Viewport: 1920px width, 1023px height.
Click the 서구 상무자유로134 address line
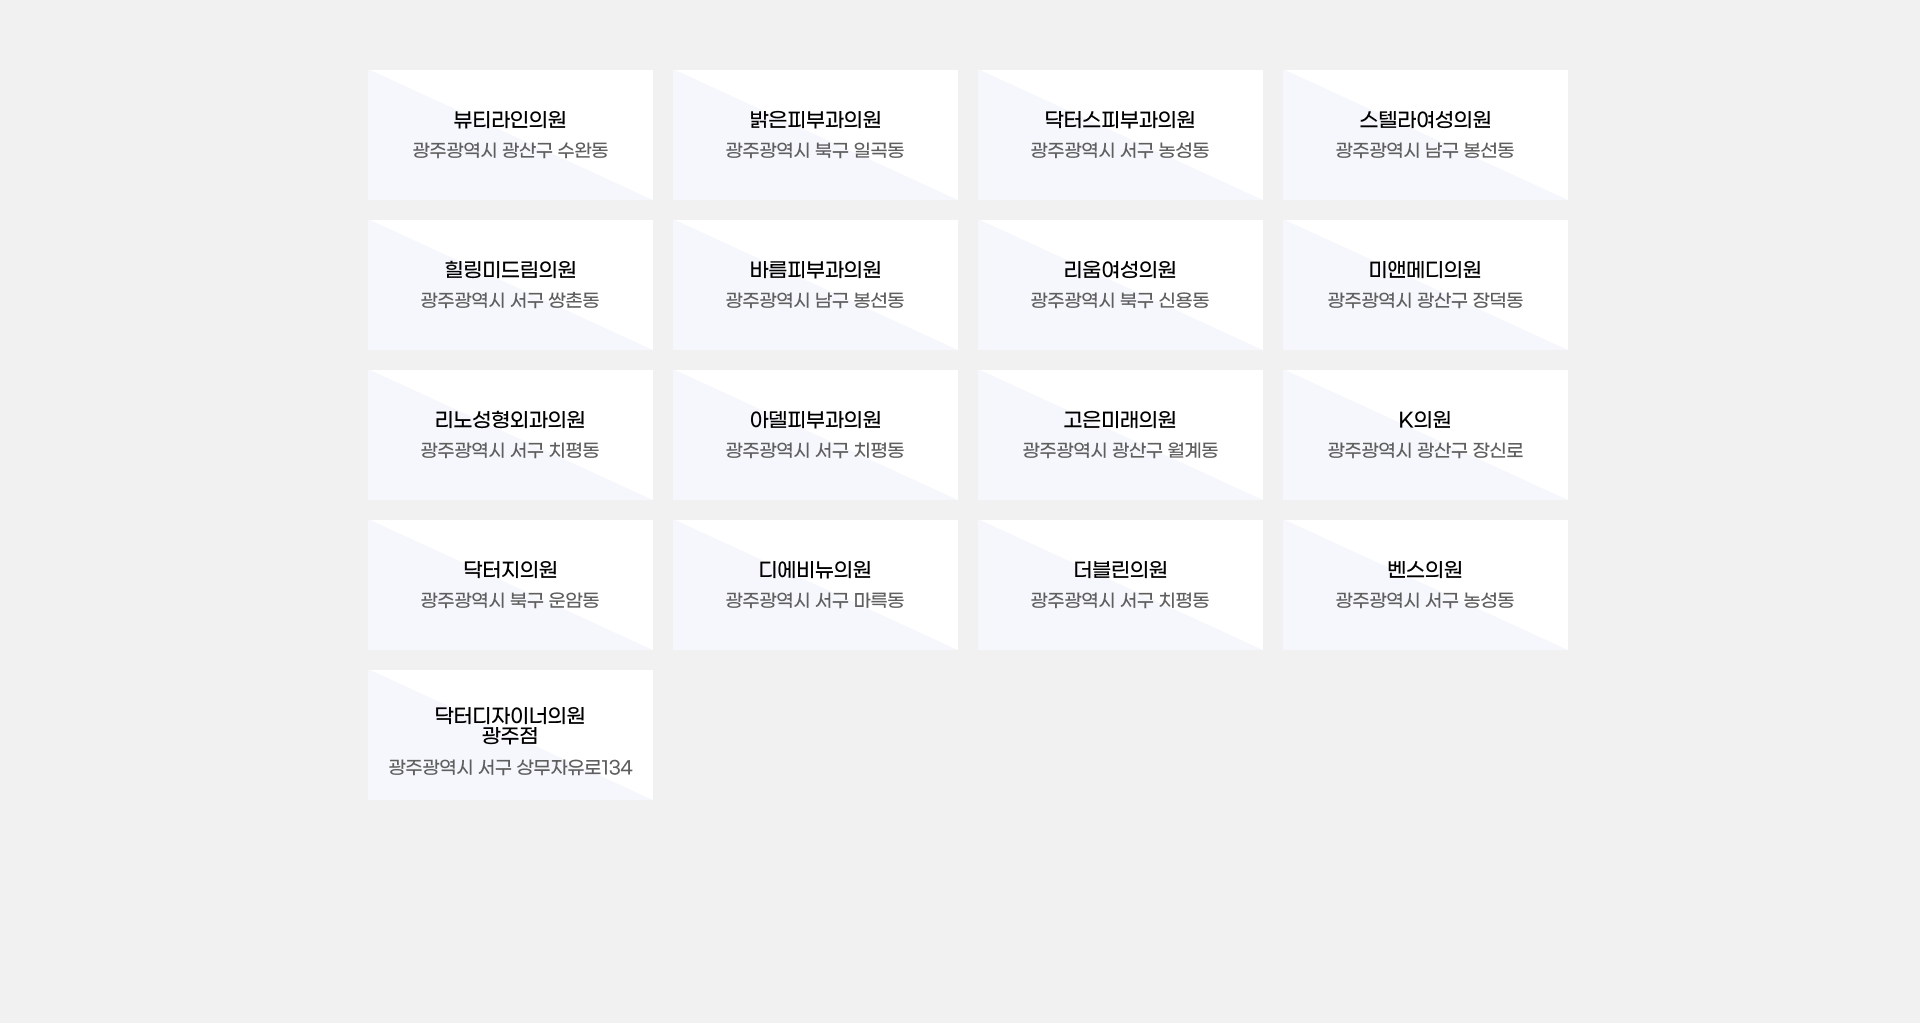pyautogui.click(x=510, y=768)
